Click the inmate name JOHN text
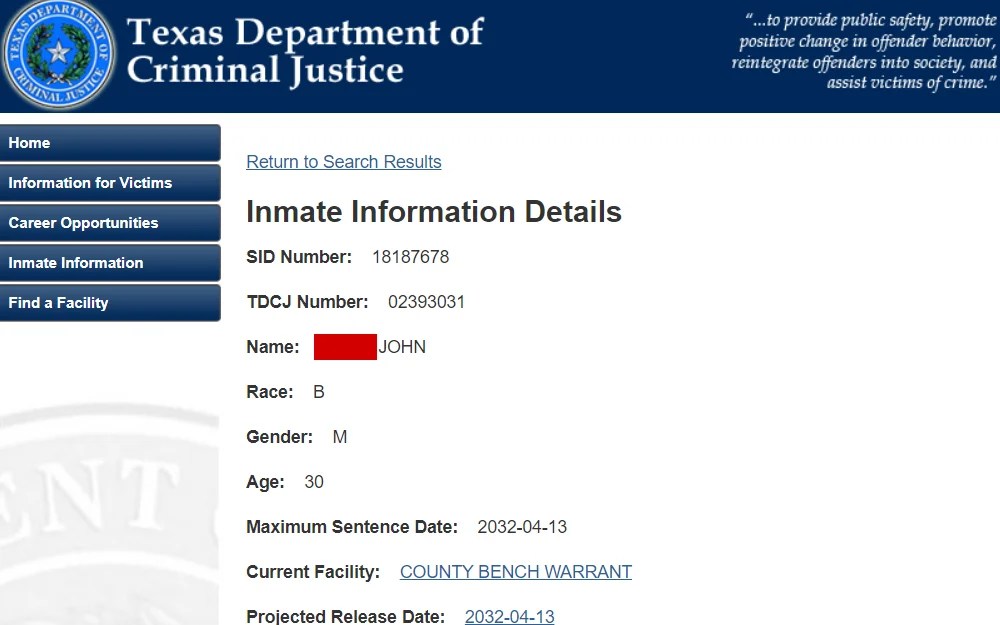This screenshot has height=625, width=1000. pyautogui.click(x=402, y=347)
